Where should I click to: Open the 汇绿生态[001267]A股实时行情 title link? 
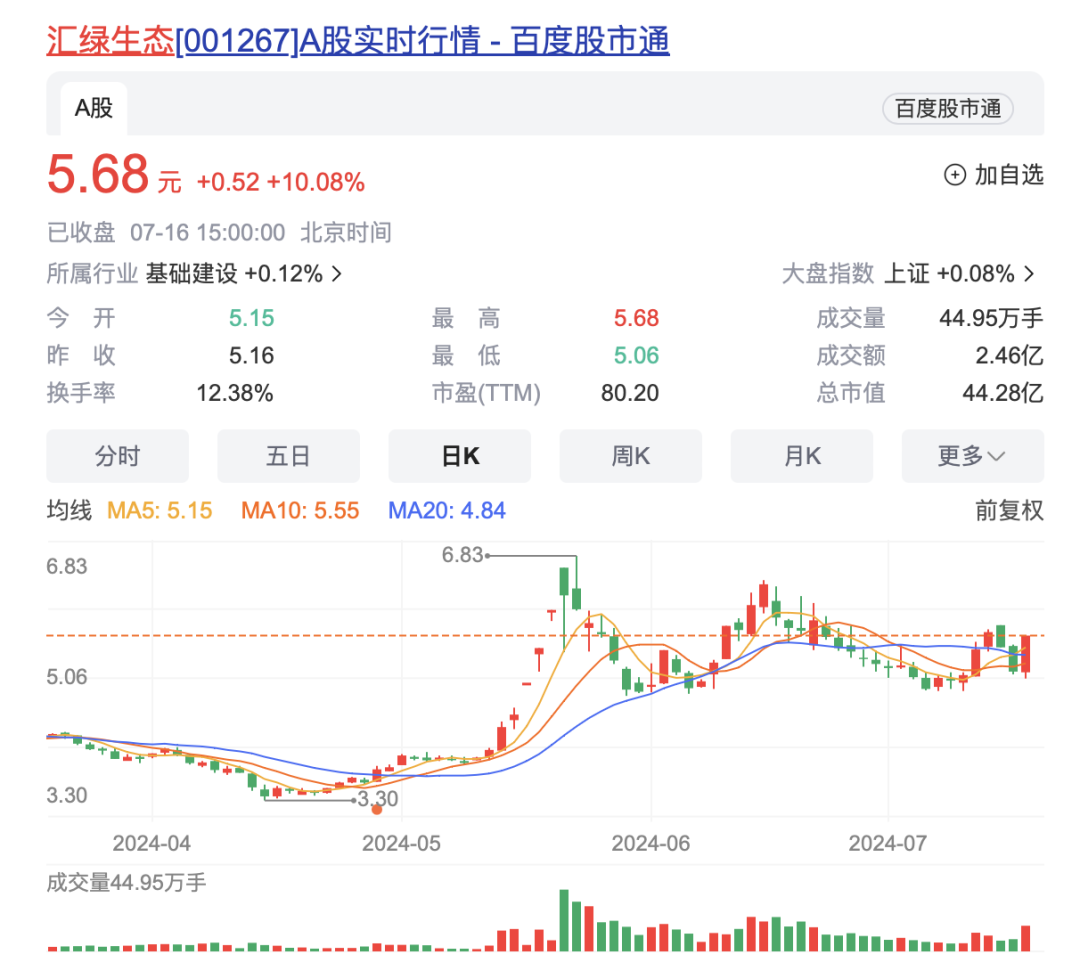(357, 40)
